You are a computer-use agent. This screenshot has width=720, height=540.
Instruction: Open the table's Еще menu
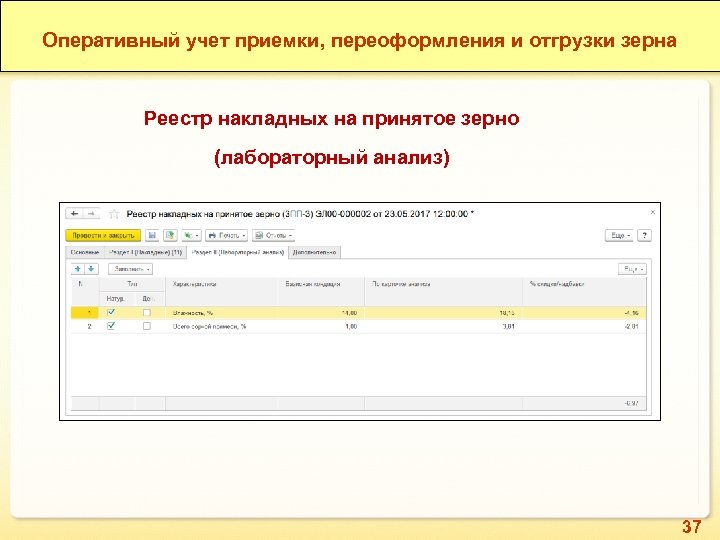click(x=632, y=269)
